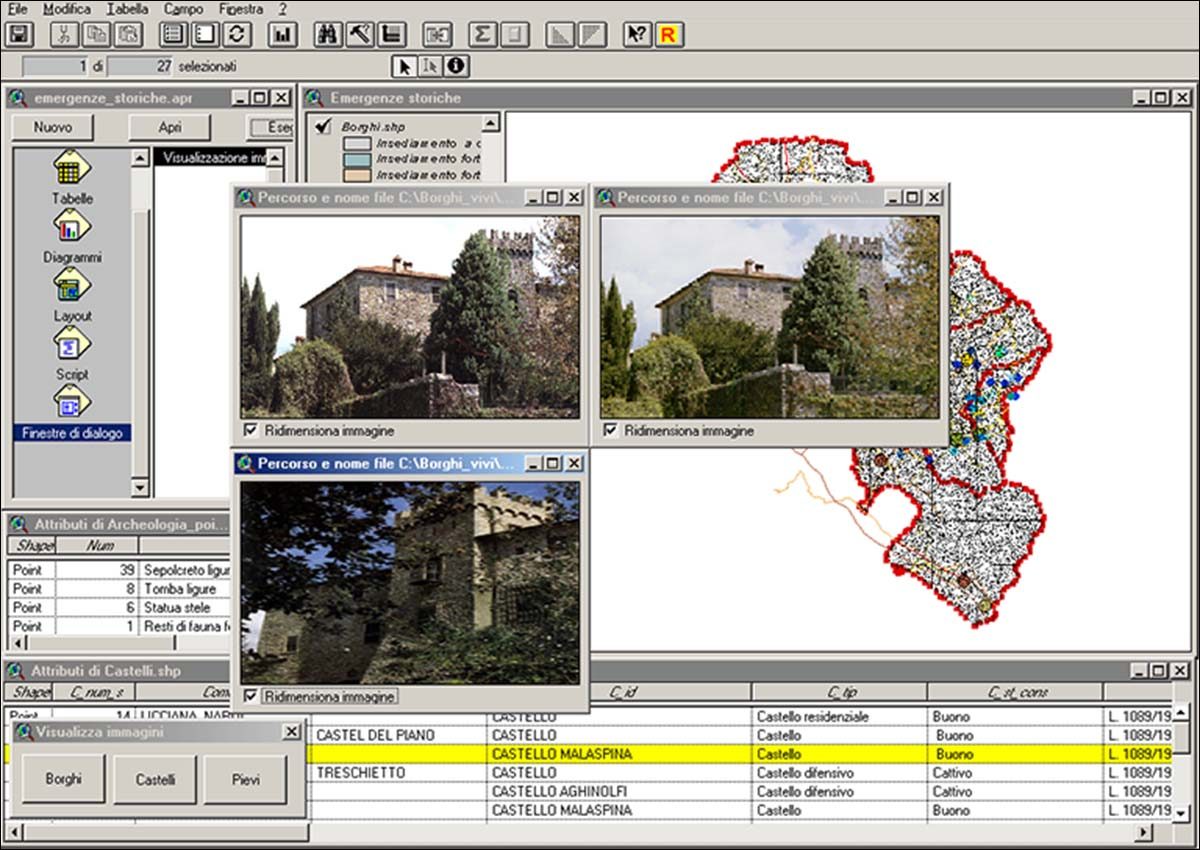Click the context Help pointer icon
This screenshot has height=850, width=1200.
point(638,34)
